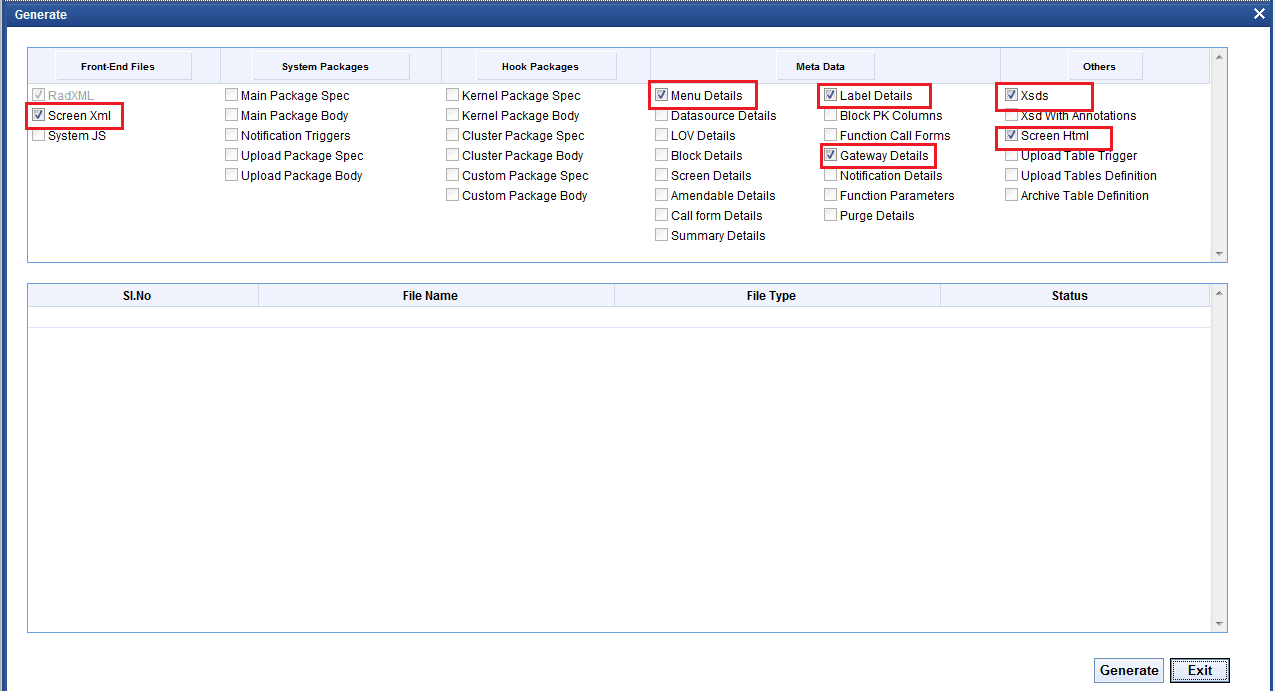
Task: Tick Kernel Package Body checkbox
Action: [453, 116]
